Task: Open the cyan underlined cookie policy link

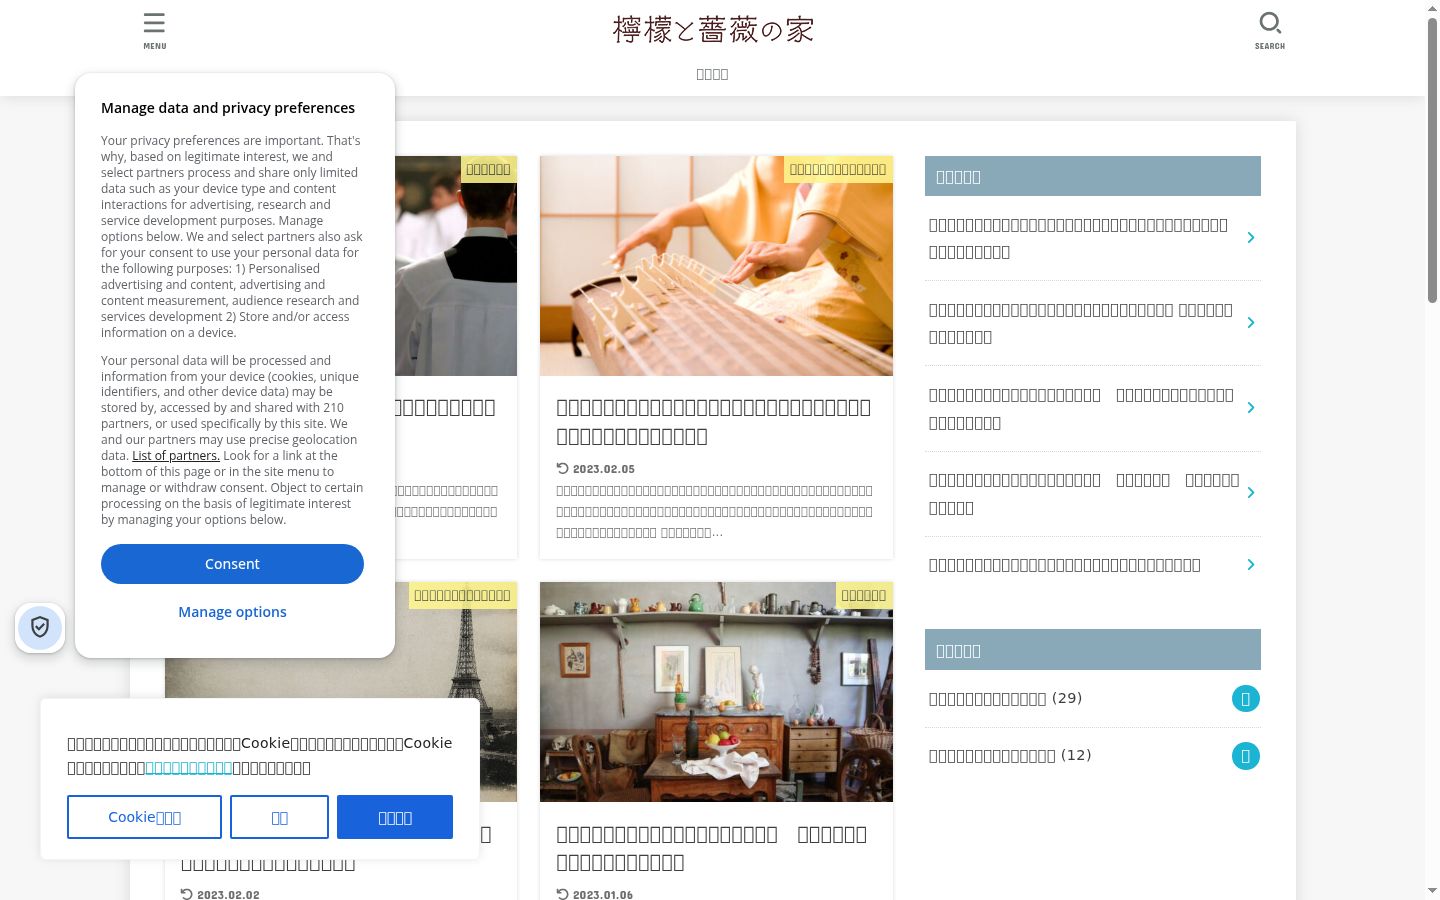Action: (x=189, y=768)
